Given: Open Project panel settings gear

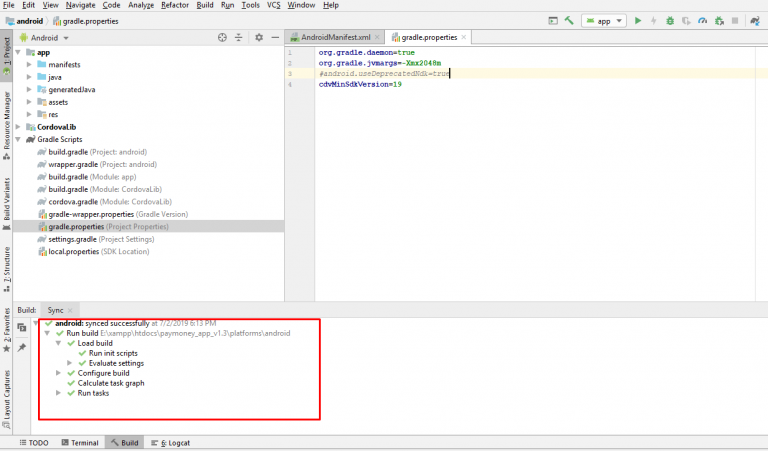Looking at the screenshot, I should pyautogui.click(x=258, y=37).
